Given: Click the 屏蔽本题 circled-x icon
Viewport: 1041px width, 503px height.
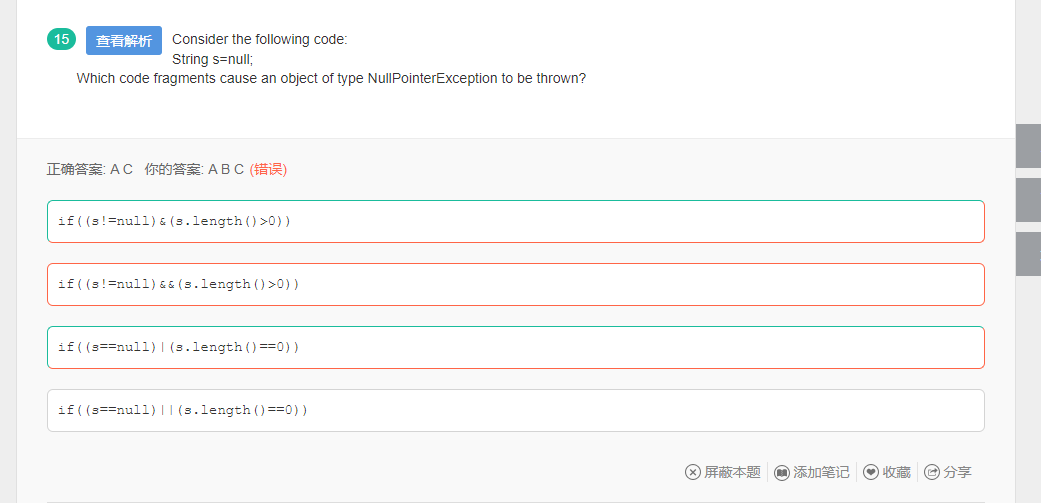Looking at the screenshot, I should tap(692, 472).
